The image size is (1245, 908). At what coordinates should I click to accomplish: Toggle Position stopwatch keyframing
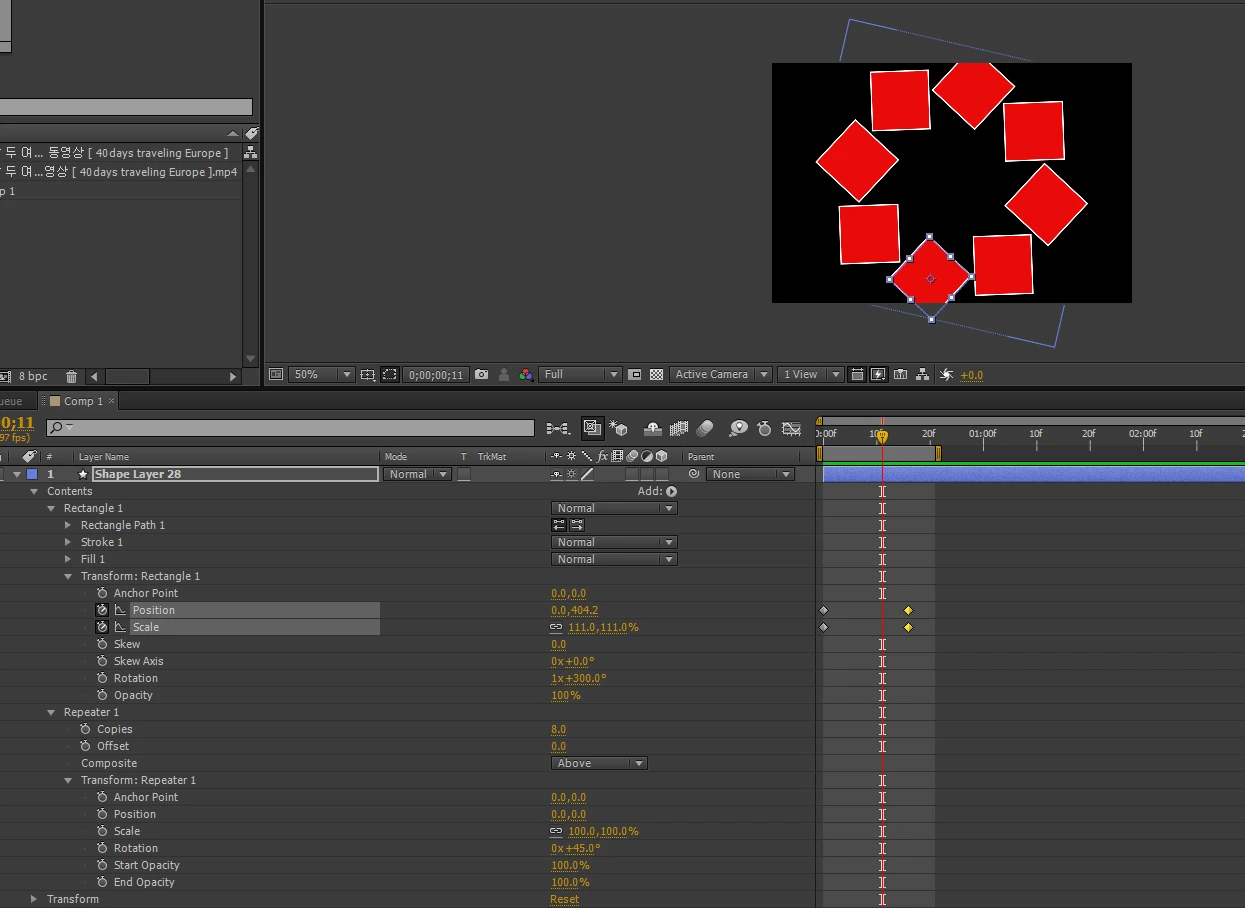point(102,610)
